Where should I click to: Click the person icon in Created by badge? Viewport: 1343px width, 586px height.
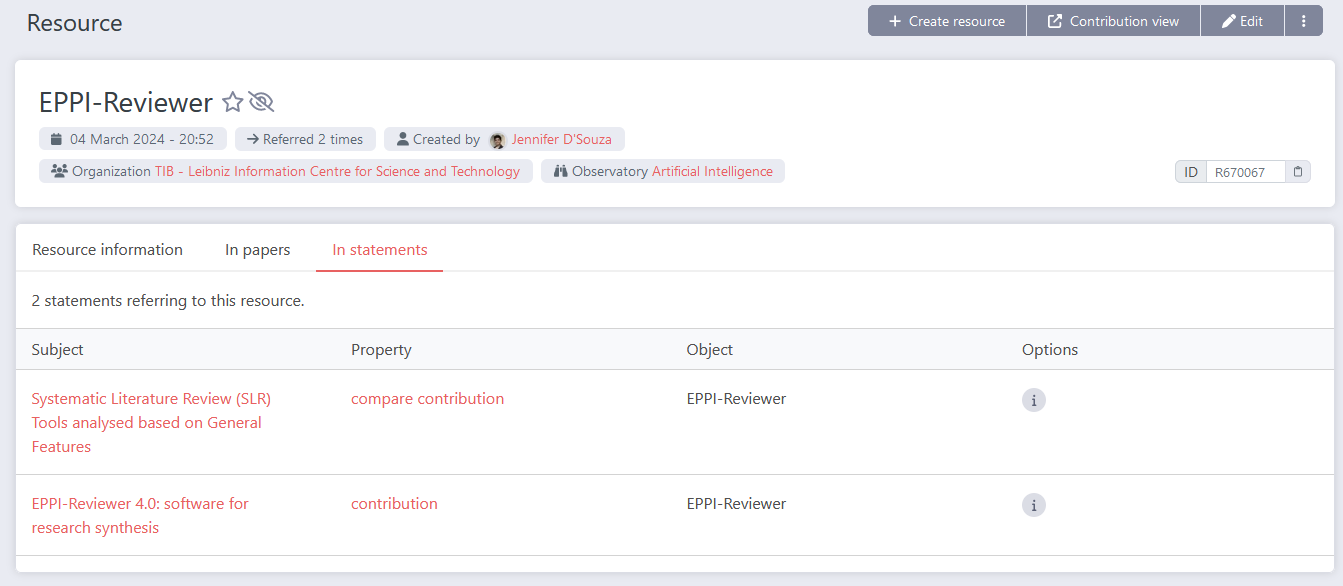[x=401, y=138]
